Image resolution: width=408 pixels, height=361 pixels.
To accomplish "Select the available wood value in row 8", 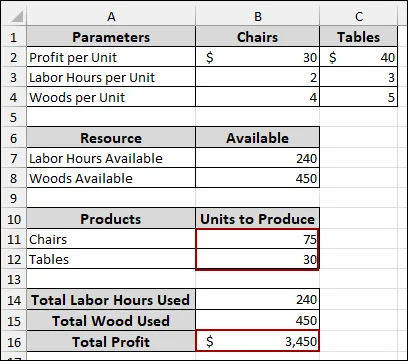I will (x=257, y=178).
